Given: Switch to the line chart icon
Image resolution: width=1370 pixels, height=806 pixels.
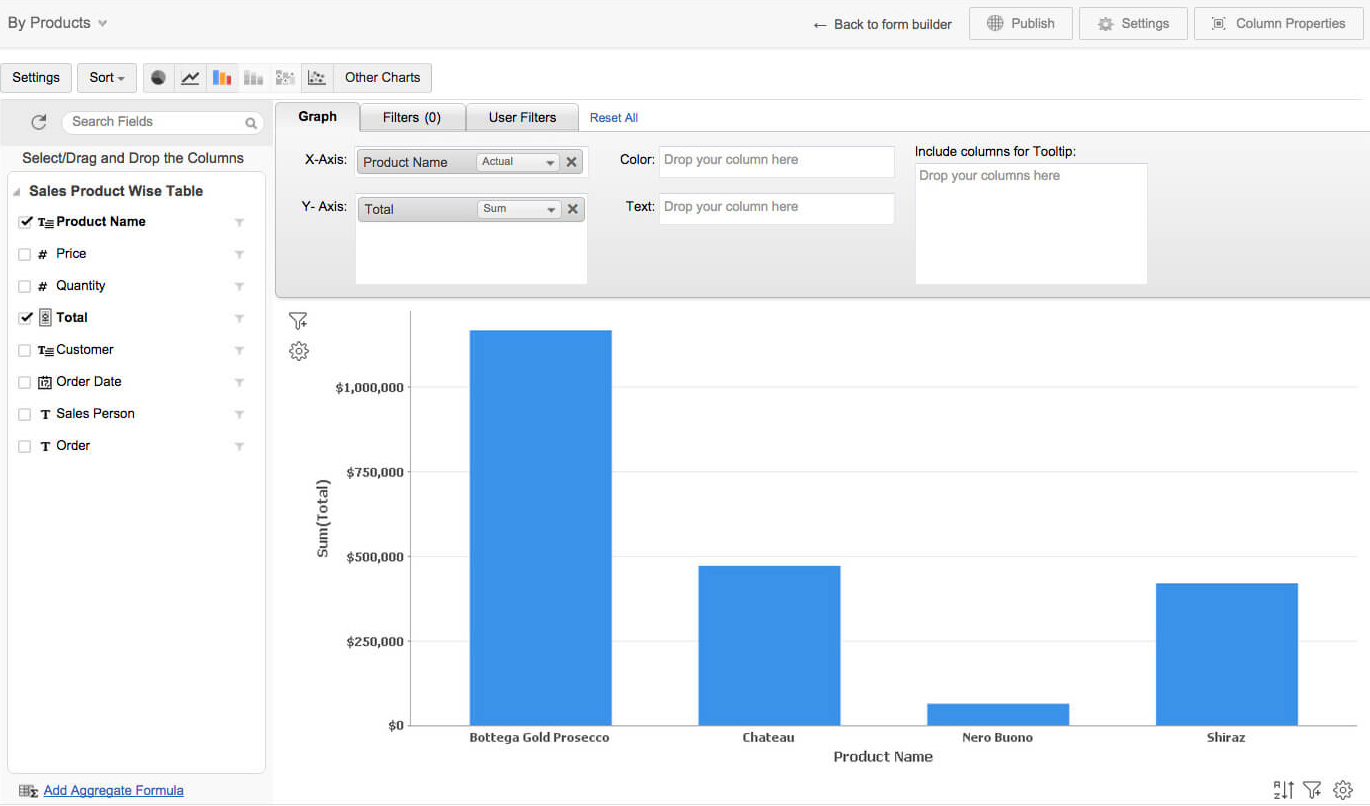Looking at the screenshot, I should click(x=190, y=77).
